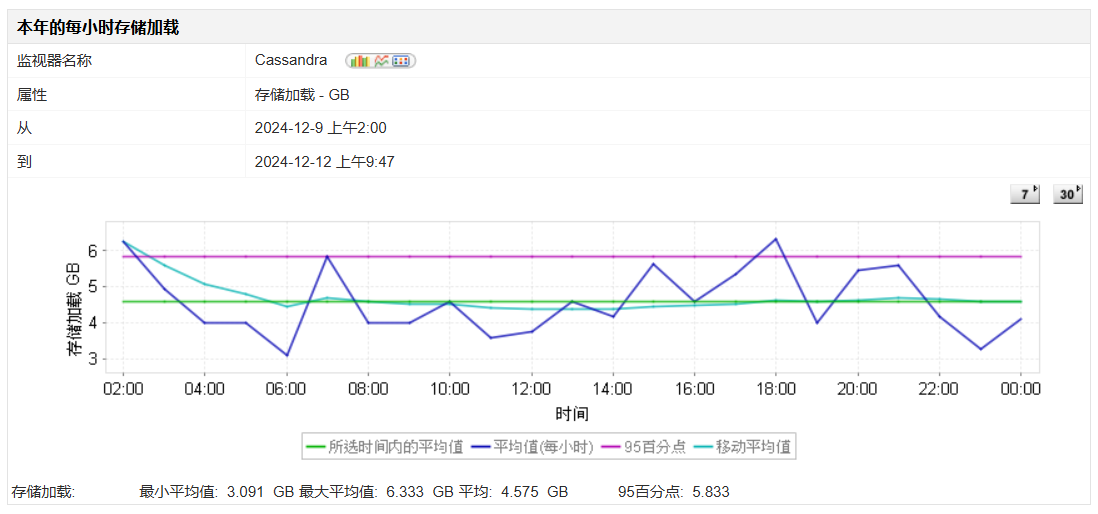
Task: Click the hourly average peak at 18:00
Action: pos(776,239)
